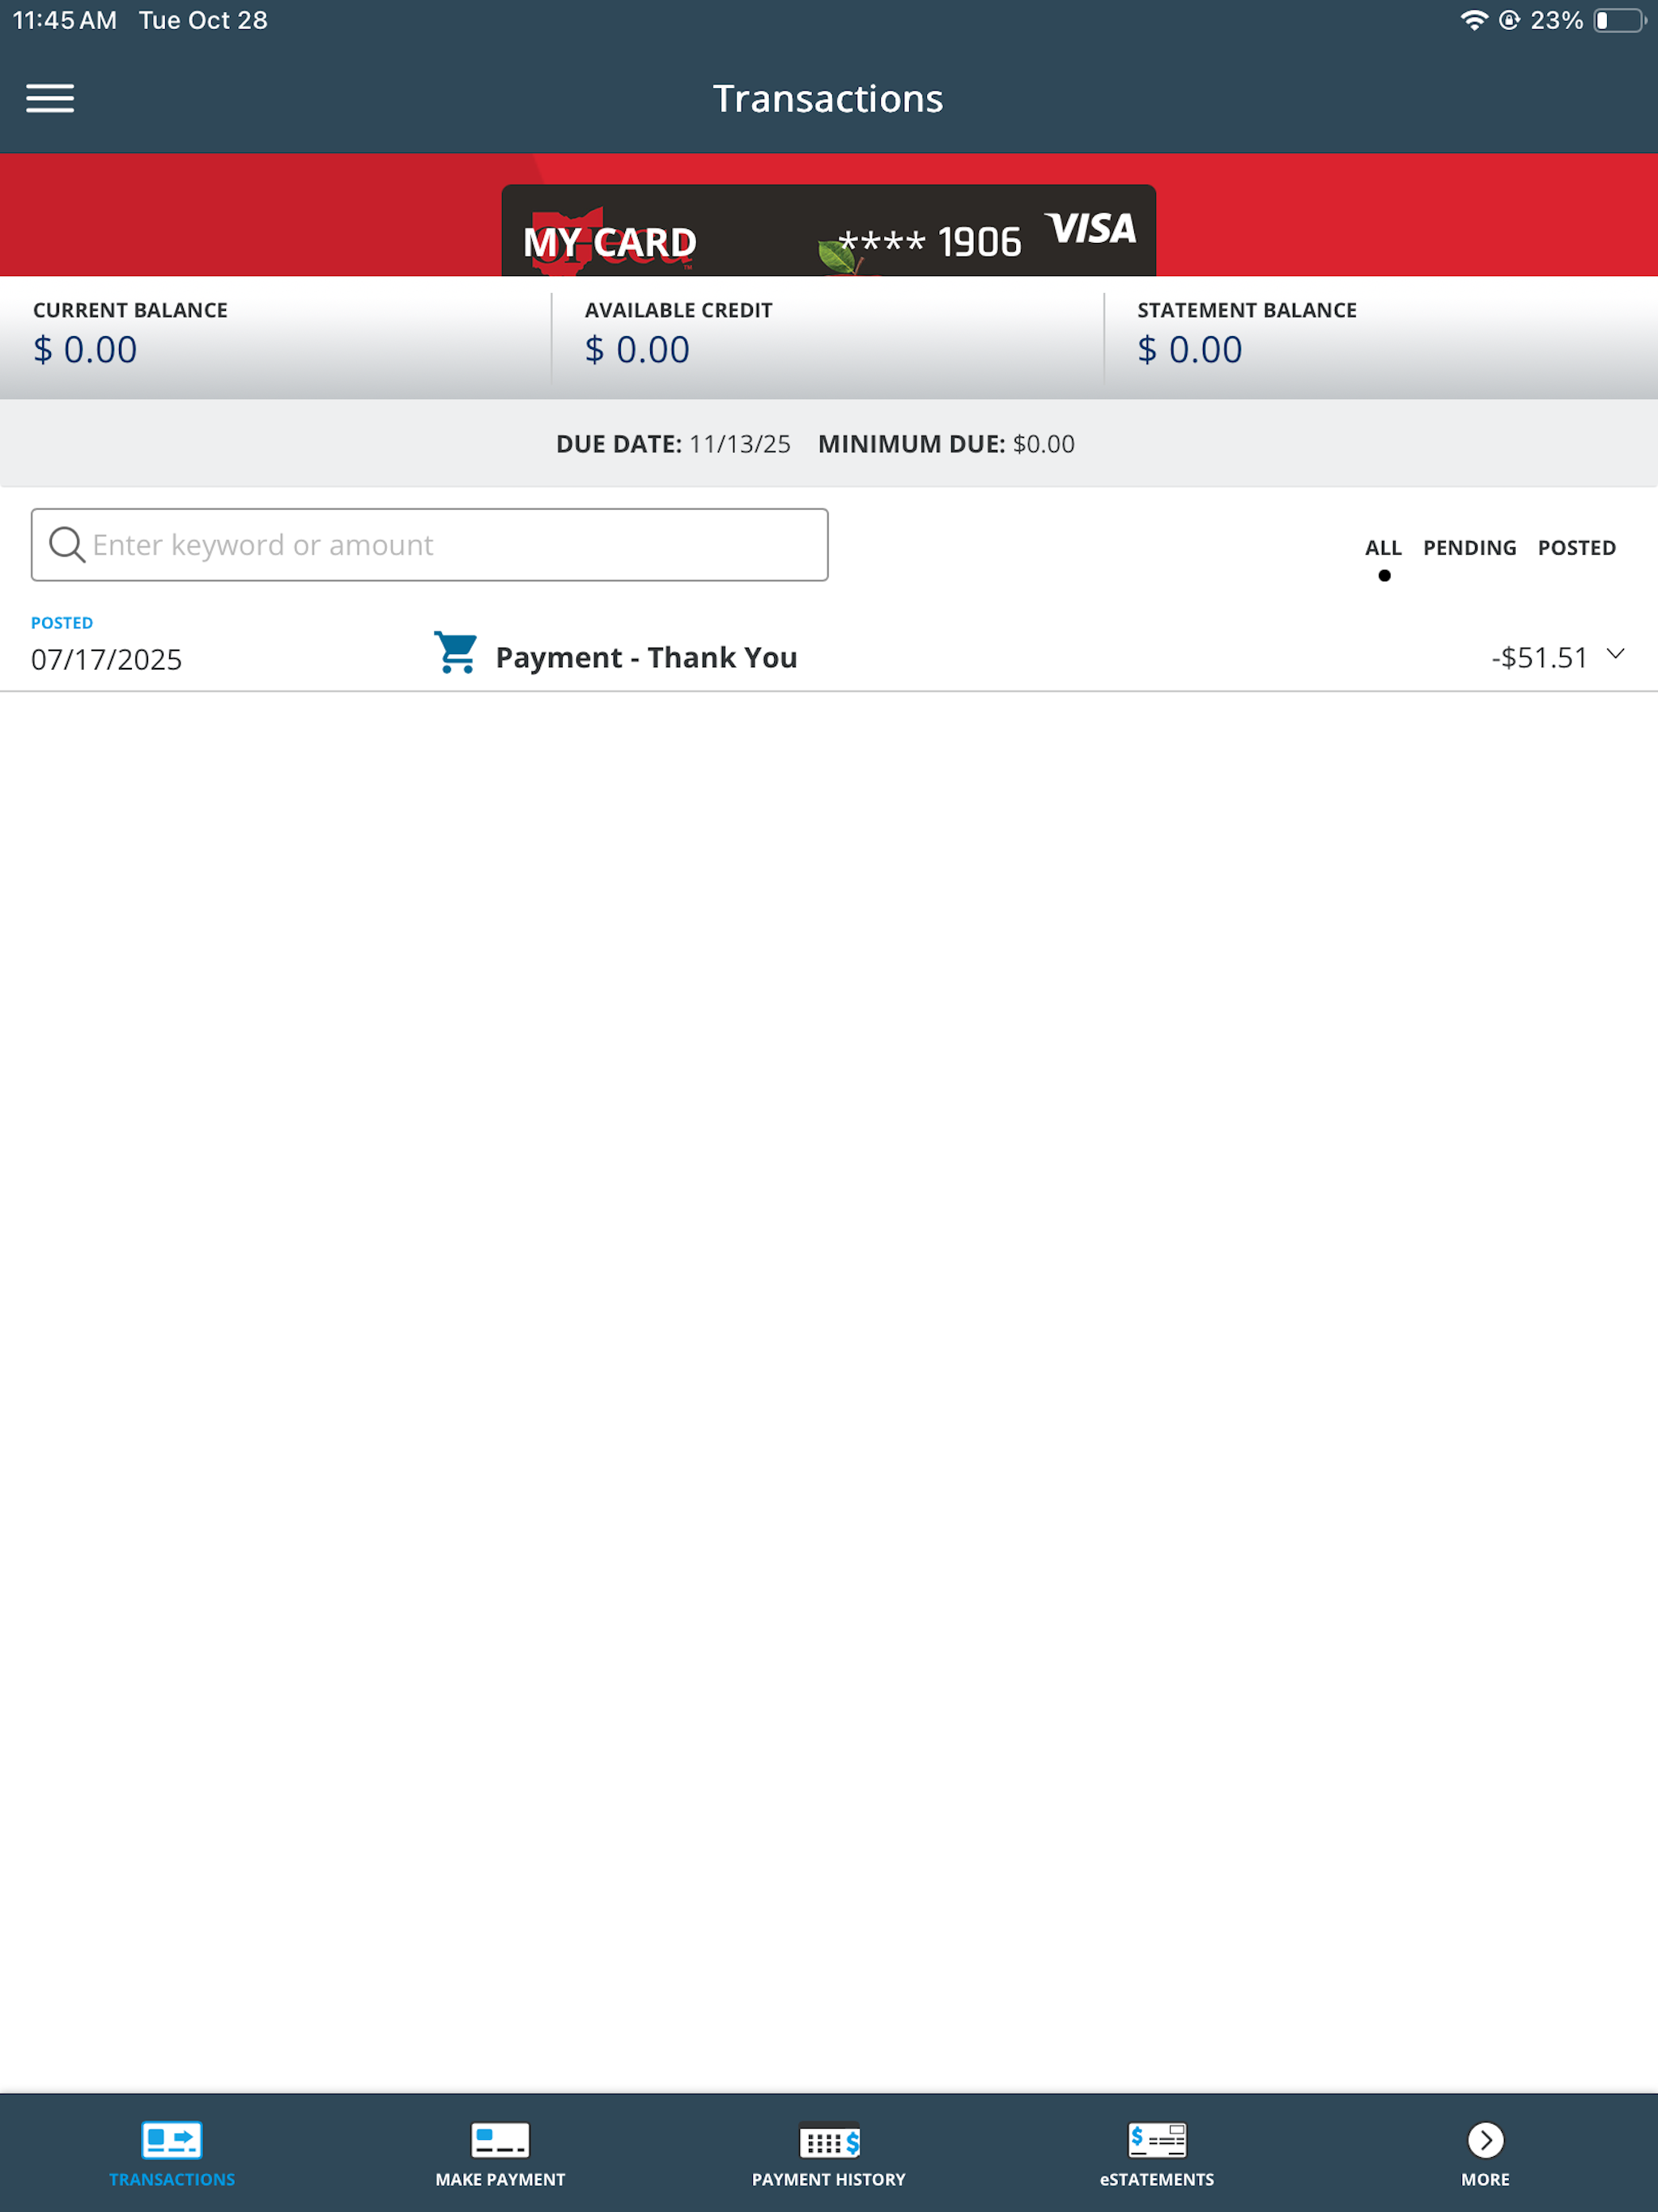Screen dimensions: 1658x2212
Task: Tap the blue POSTED status label
Action: (62, 623)
